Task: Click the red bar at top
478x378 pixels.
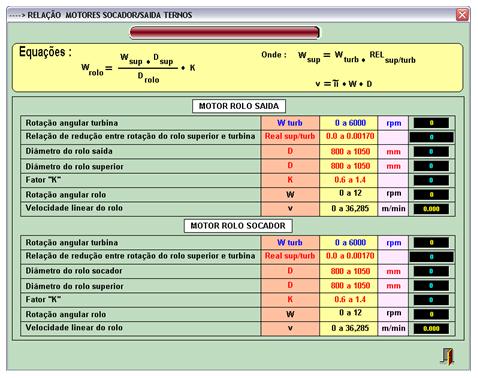Action: (224, 33)
